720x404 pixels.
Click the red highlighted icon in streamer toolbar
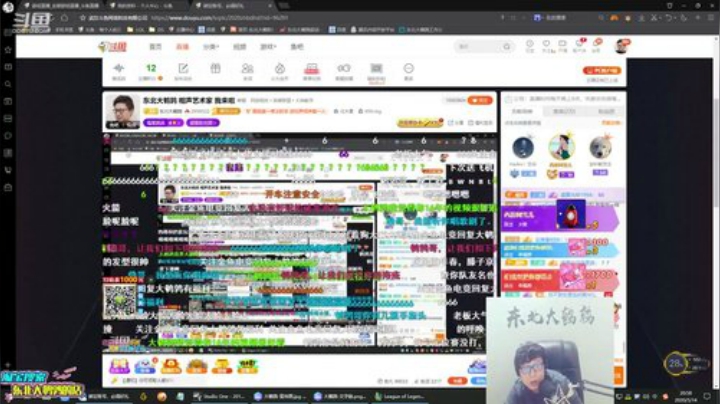[312, 71]
